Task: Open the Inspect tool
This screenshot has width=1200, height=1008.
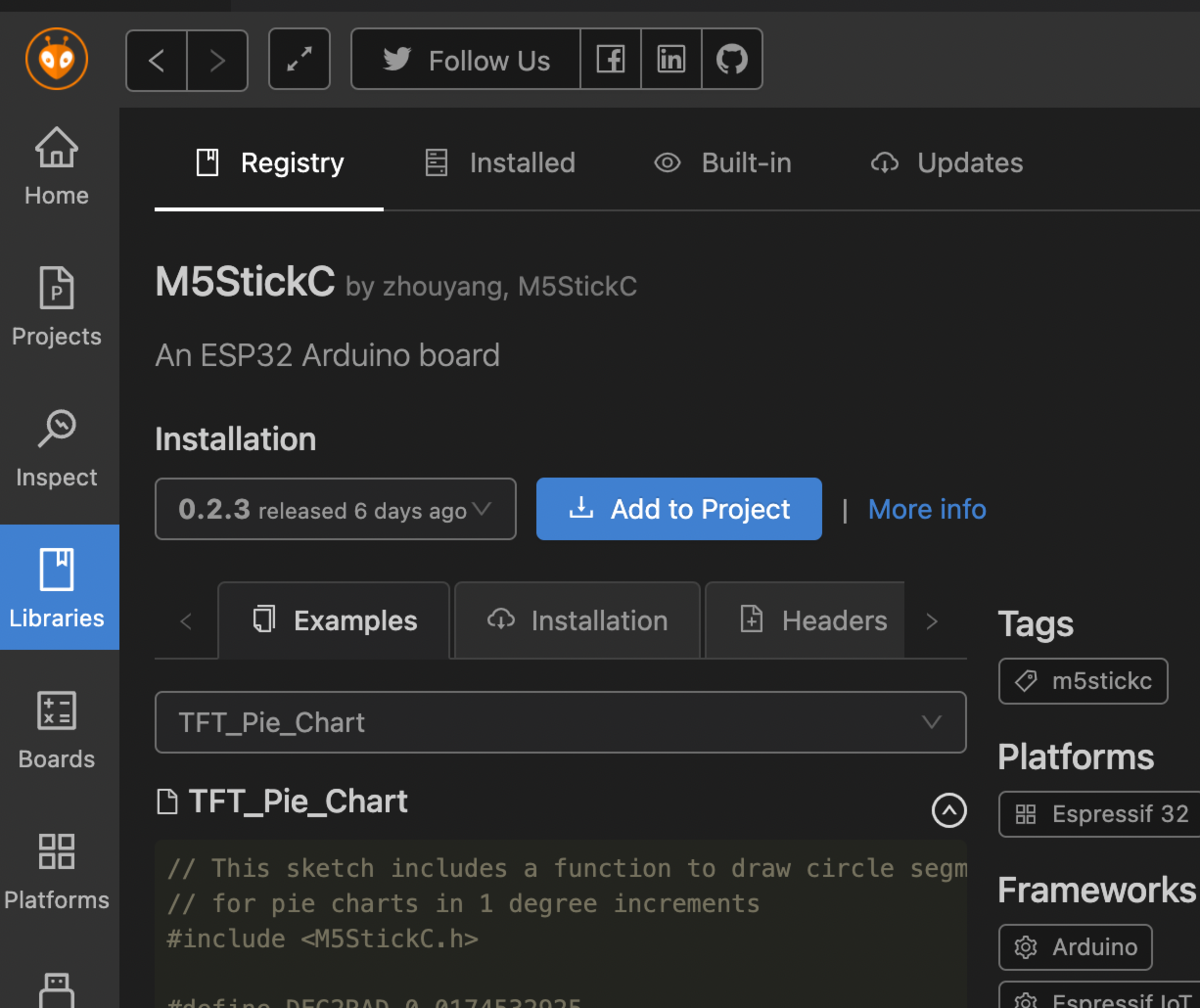Action: pyautogui.click(x=57, y=448)
